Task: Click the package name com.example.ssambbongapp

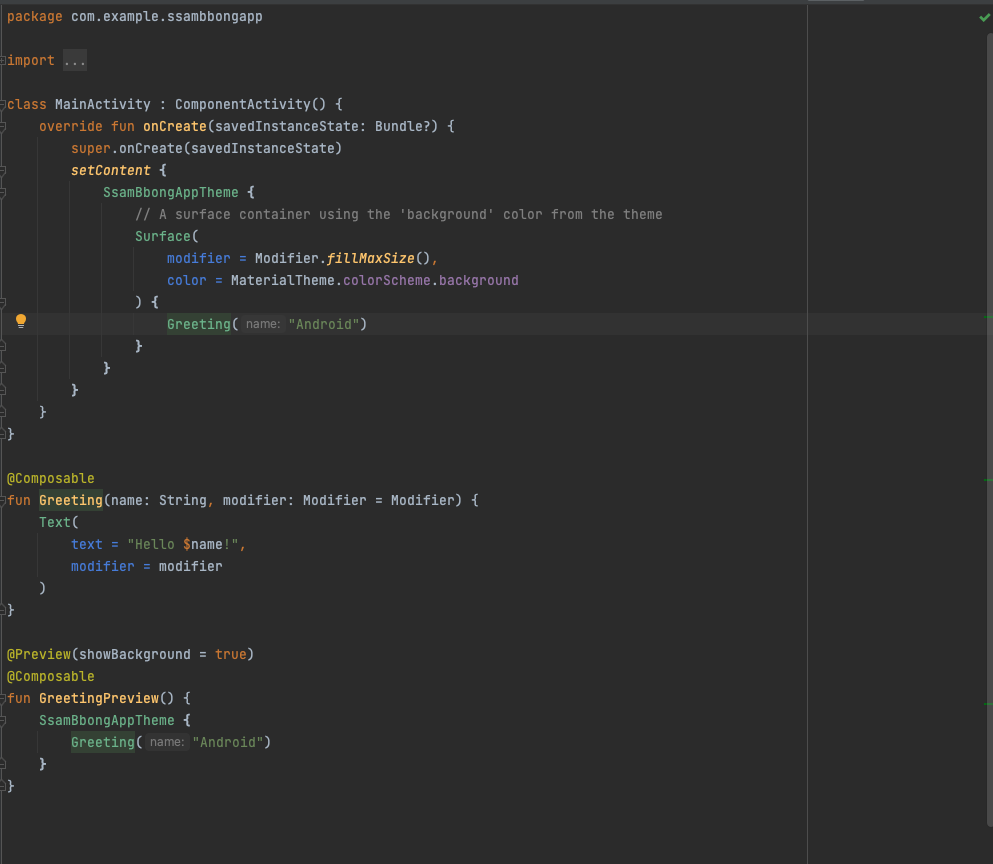Action: (167, 16)
